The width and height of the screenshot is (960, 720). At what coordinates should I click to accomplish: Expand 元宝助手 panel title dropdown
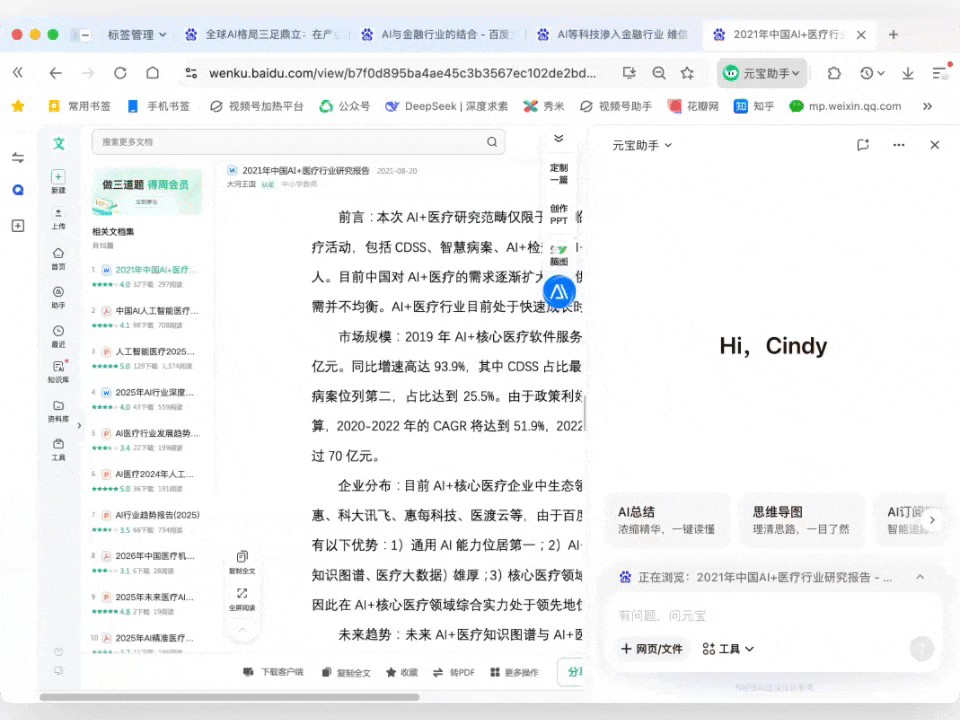pos(642,145)
